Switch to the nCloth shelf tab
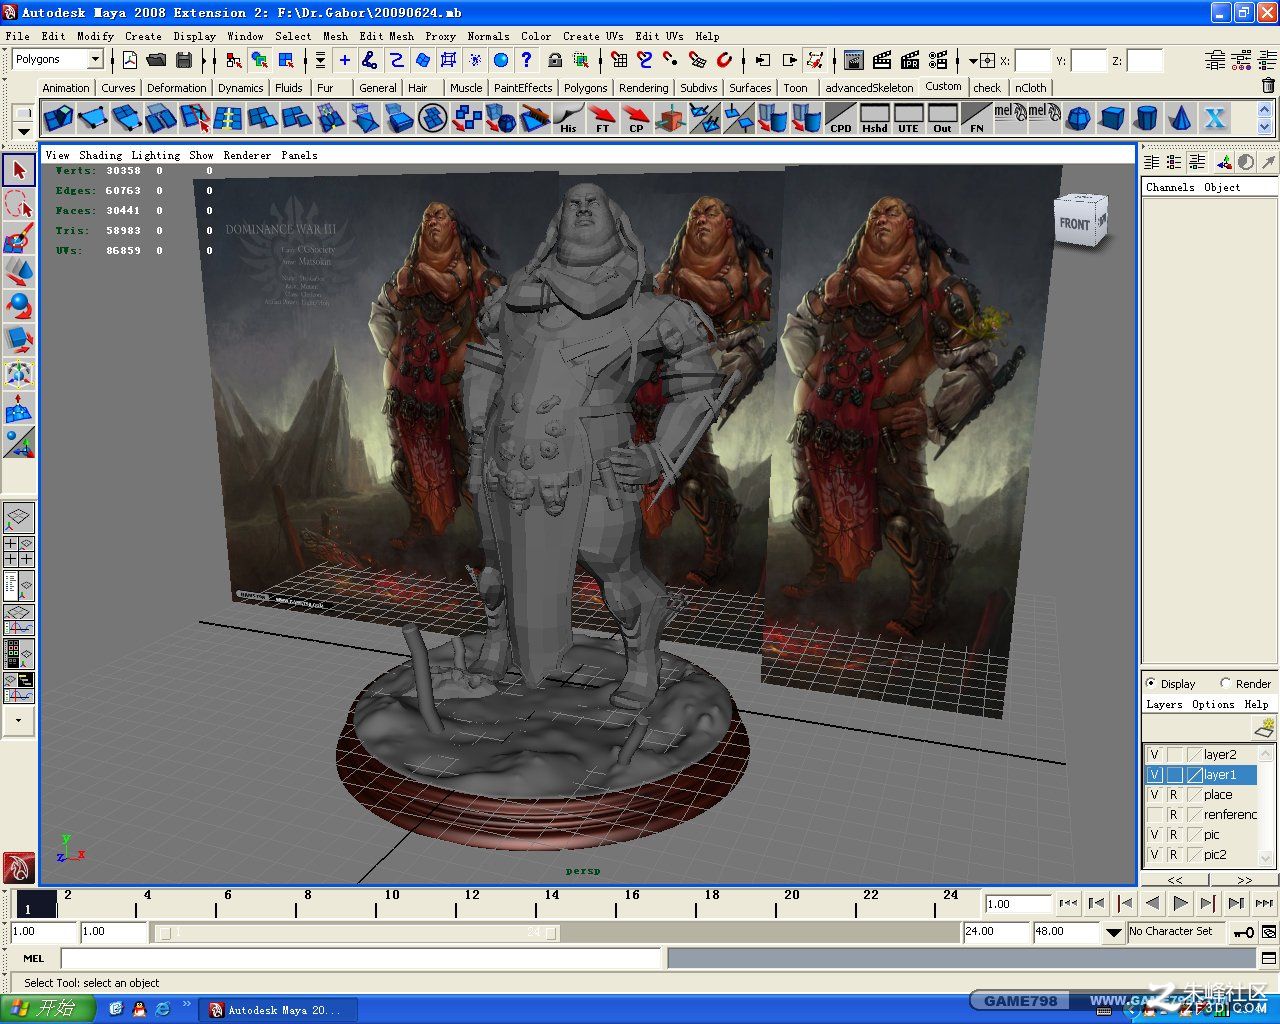 coord(1031,88)
